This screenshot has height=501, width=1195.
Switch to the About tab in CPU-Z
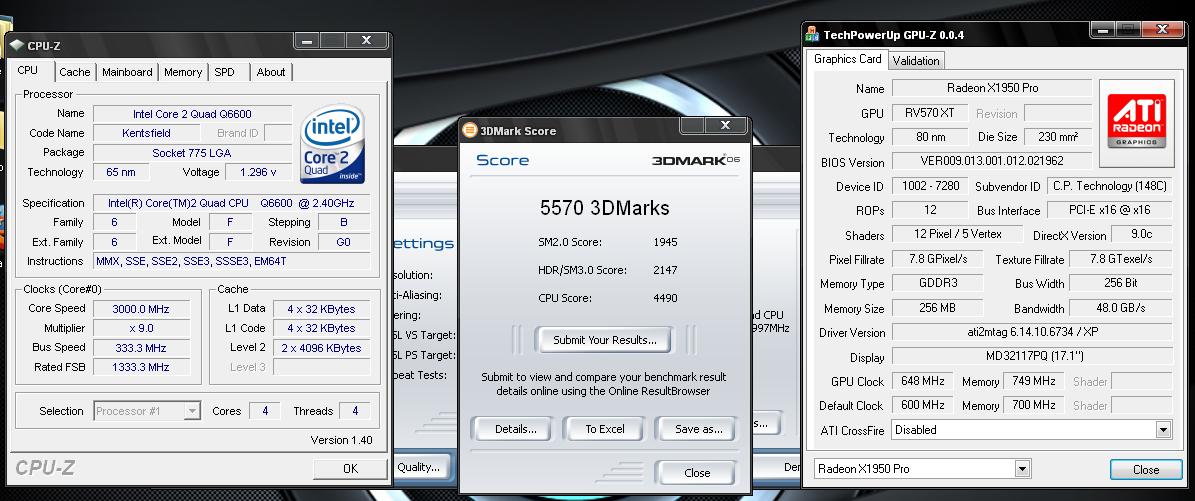tap(271, 72)
